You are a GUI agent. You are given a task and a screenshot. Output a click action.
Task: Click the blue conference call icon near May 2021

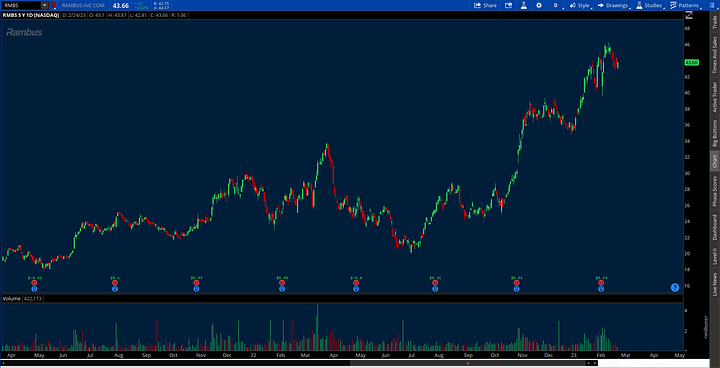click(34, 289)
